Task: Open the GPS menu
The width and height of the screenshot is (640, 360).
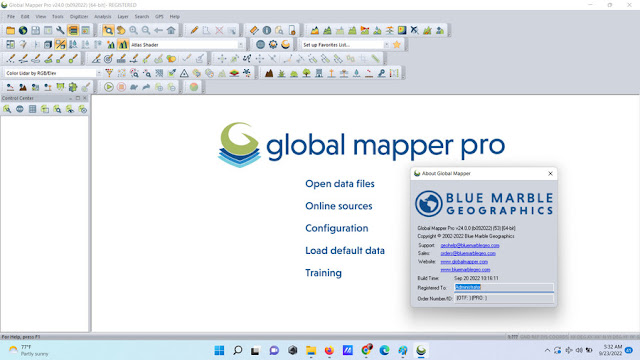Action: pyautogui.click(x=159, y=17)
